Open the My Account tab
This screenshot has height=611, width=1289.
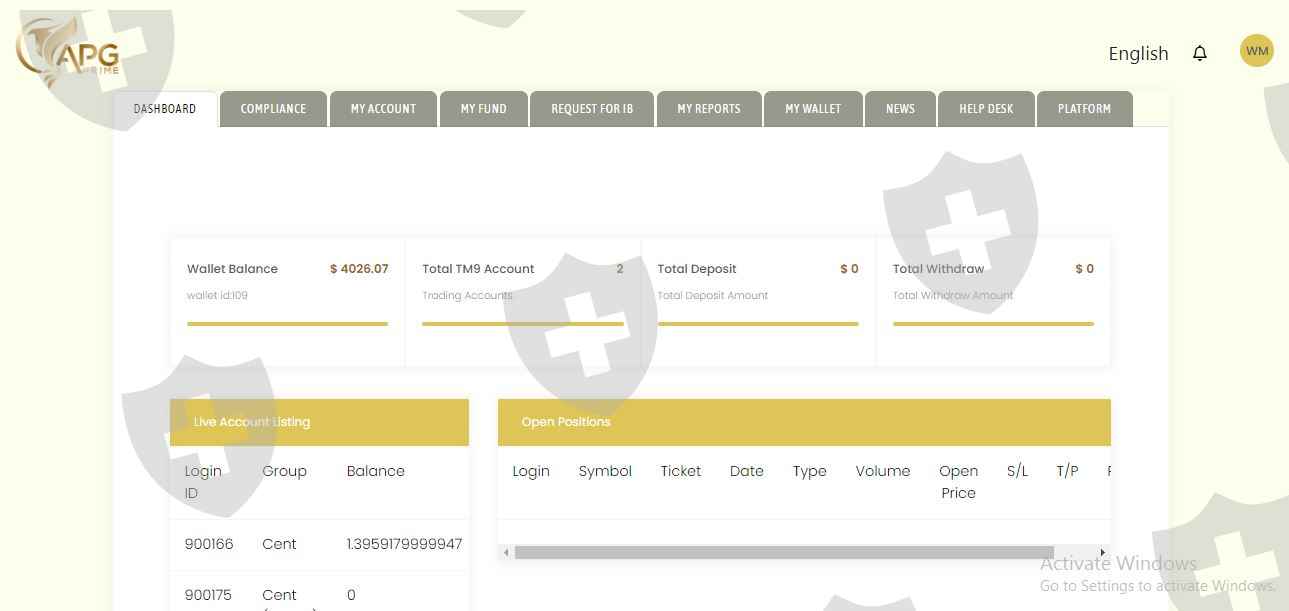click(x=383, y=109)
